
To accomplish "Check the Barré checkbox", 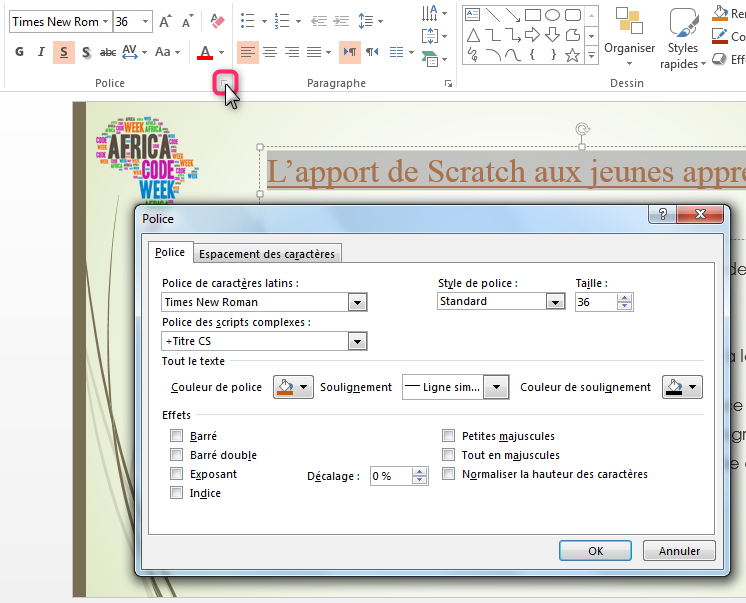I will (x=177, y=435).
